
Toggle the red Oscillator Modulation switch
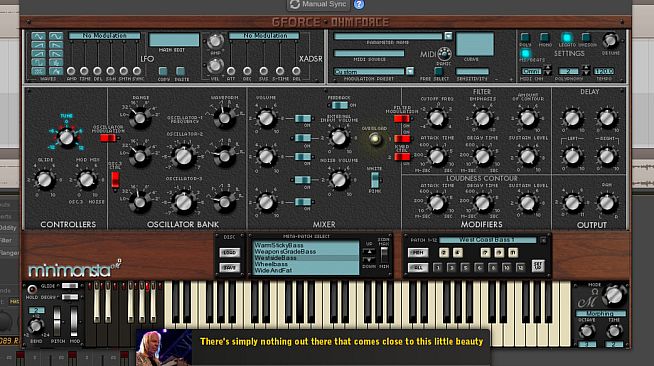(x=108, y=138)
